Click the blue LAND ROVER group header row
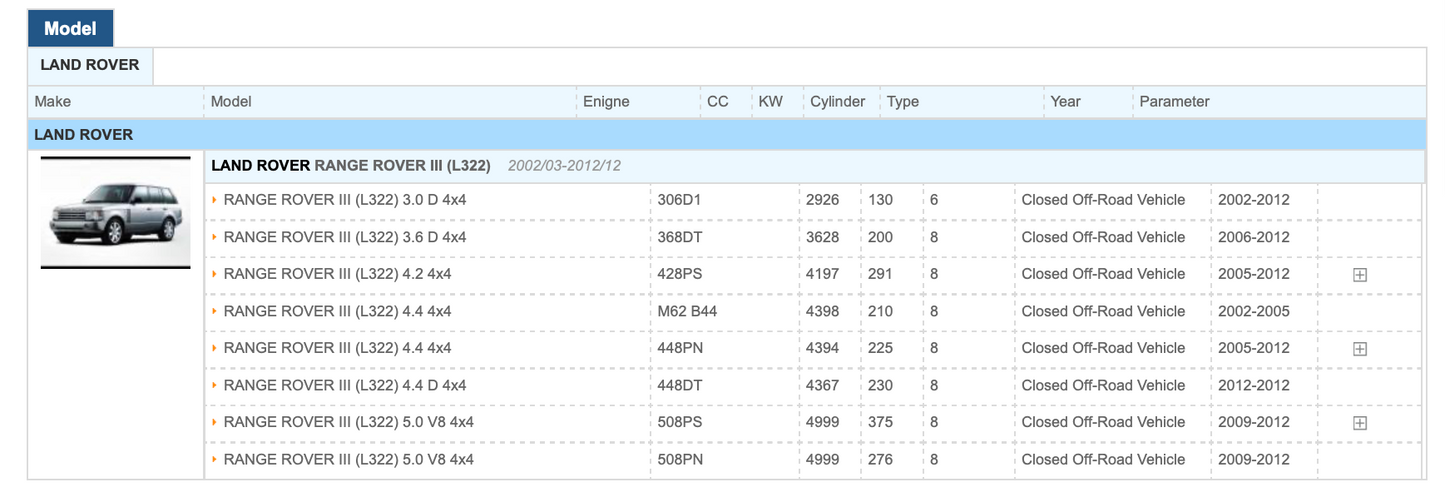This screenshot has height=502, width=1445. (726, 135)
